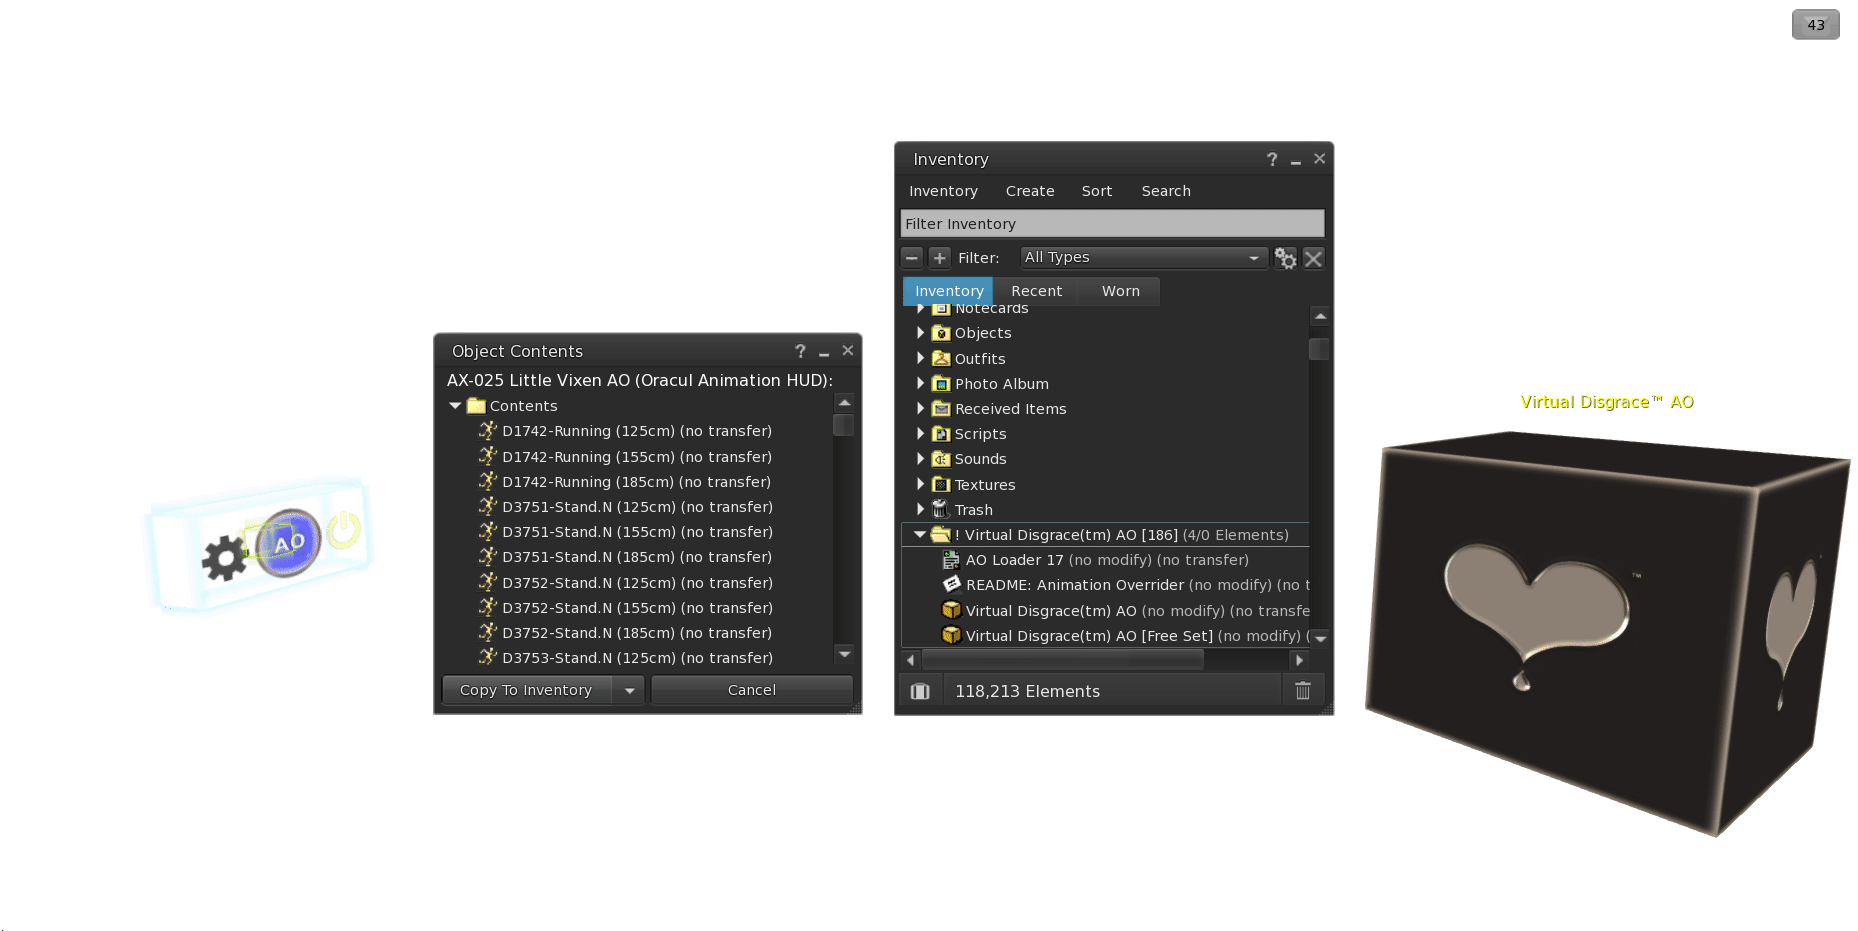Image resolution: width=1858 pixels, height=931 pixels.
Task: Click Copy To Inventory button
Action: (x=526, y=690)
